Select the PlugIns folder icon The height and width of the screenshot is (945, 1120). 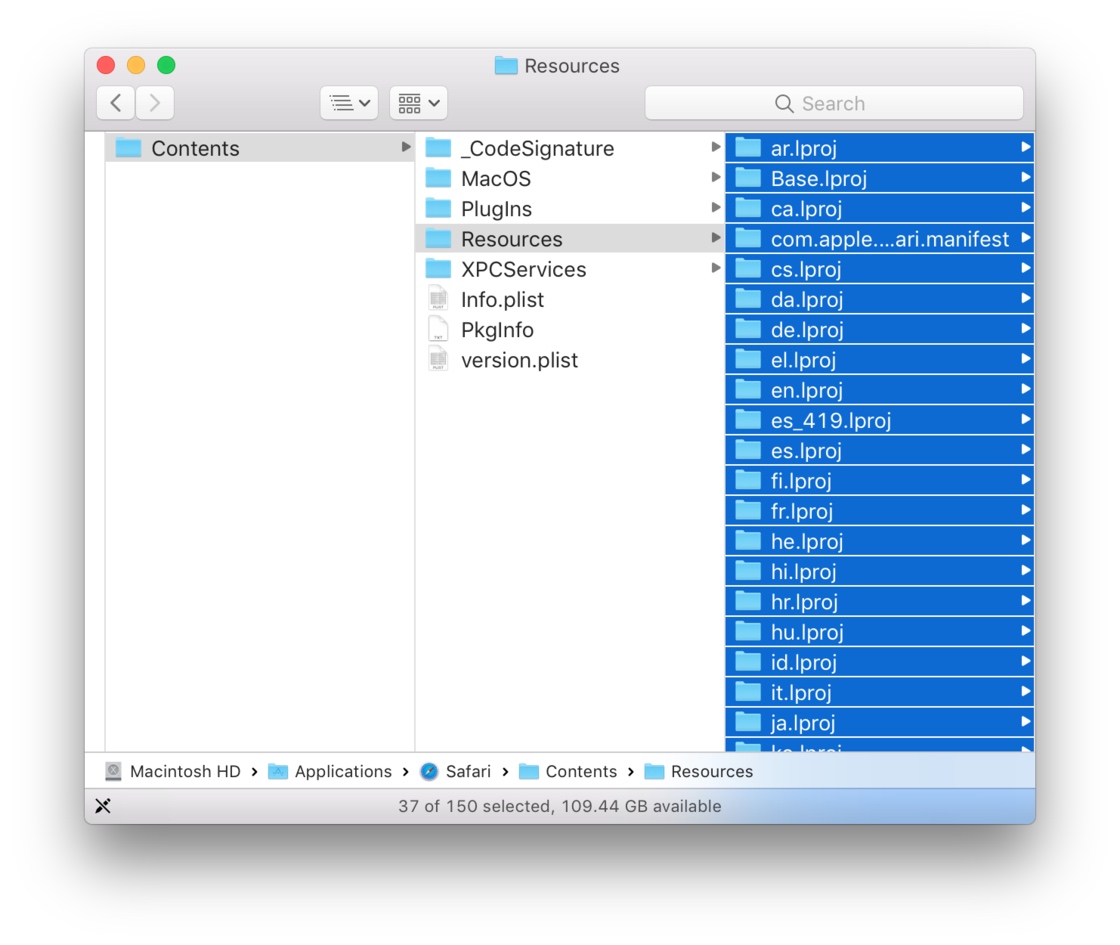point(438,209)
